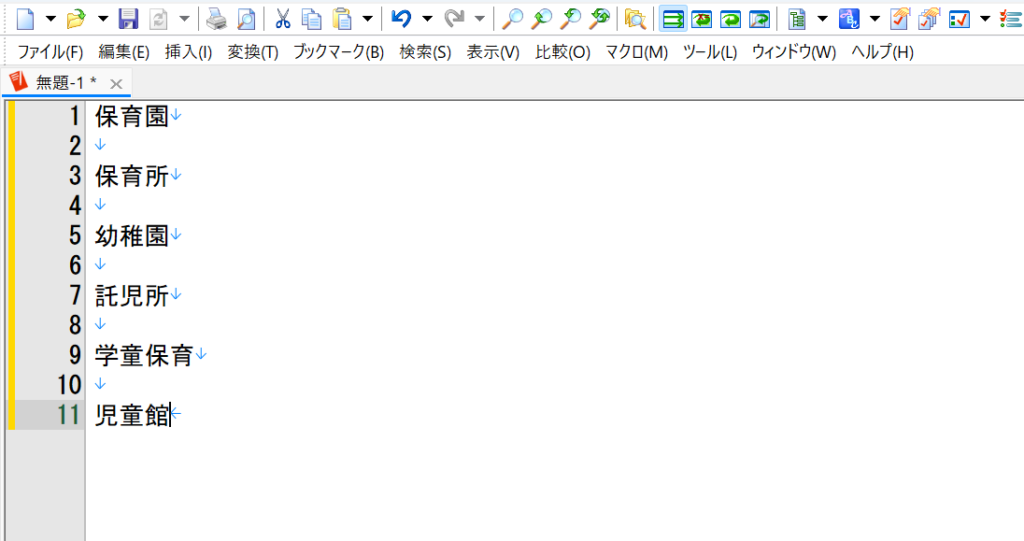Click the Find magnifier icon
The image size is (1024, 541).
coord(512,18)
